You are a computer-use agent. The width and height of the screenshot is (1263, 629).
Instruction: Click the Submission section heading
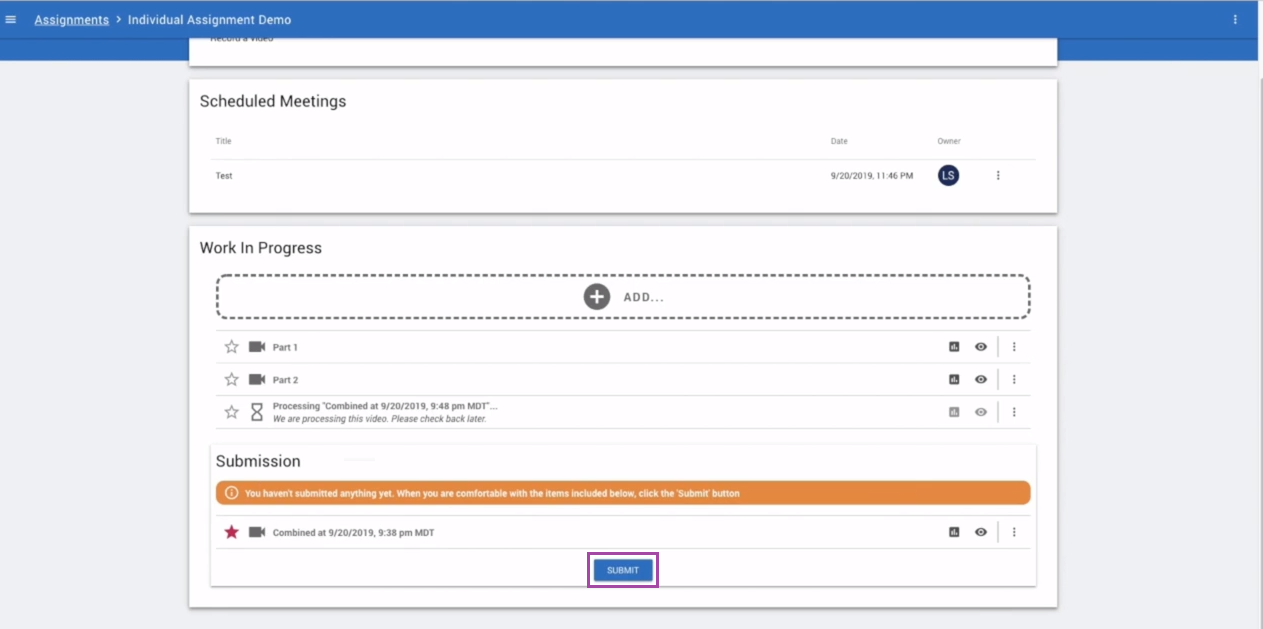pyautogui.click(x=258, y=462)
